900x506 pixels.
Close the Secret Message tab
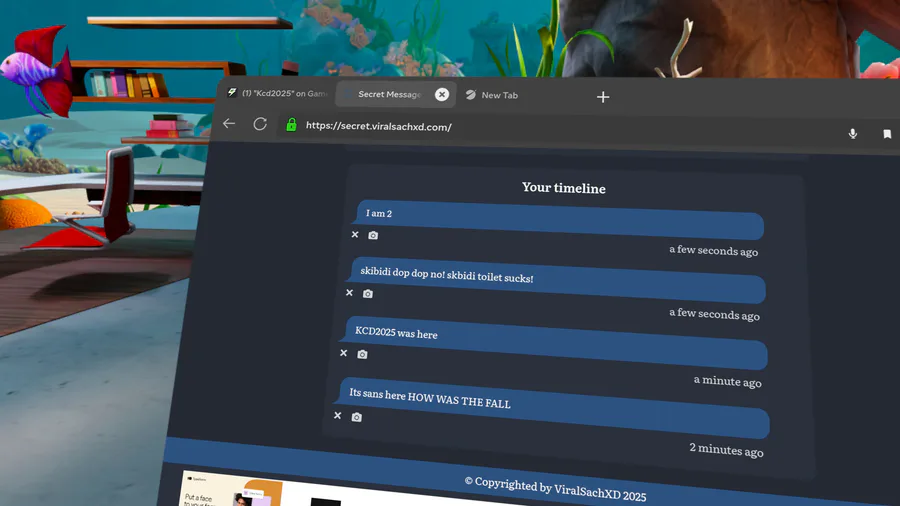[x=441, y=94]
